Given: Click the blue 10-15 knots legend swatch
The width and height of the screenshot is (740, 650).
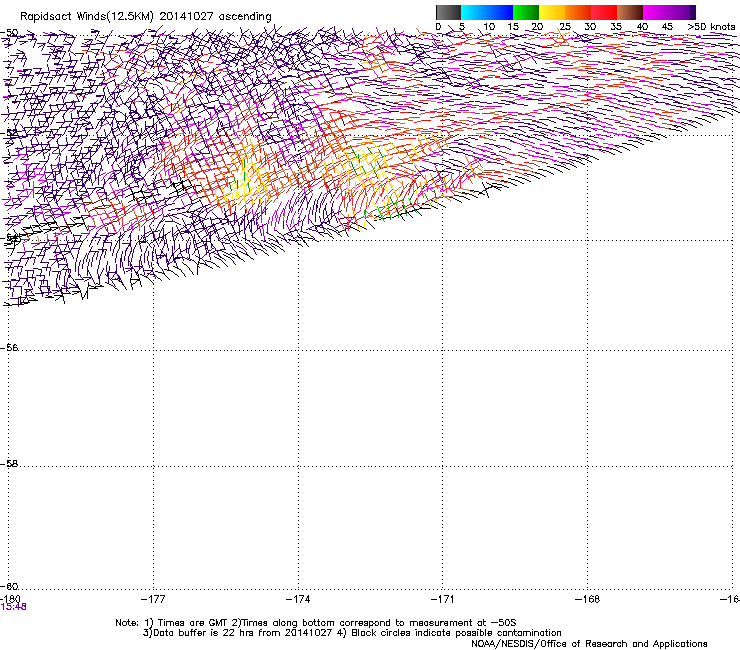Looking at the screenshot, I should tap(500, 12).
